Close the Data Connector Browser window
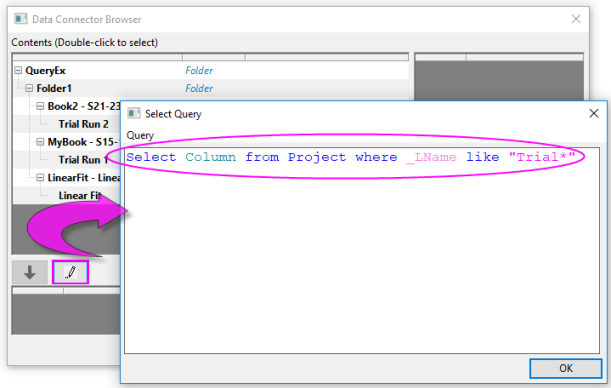 click(576, 19)
